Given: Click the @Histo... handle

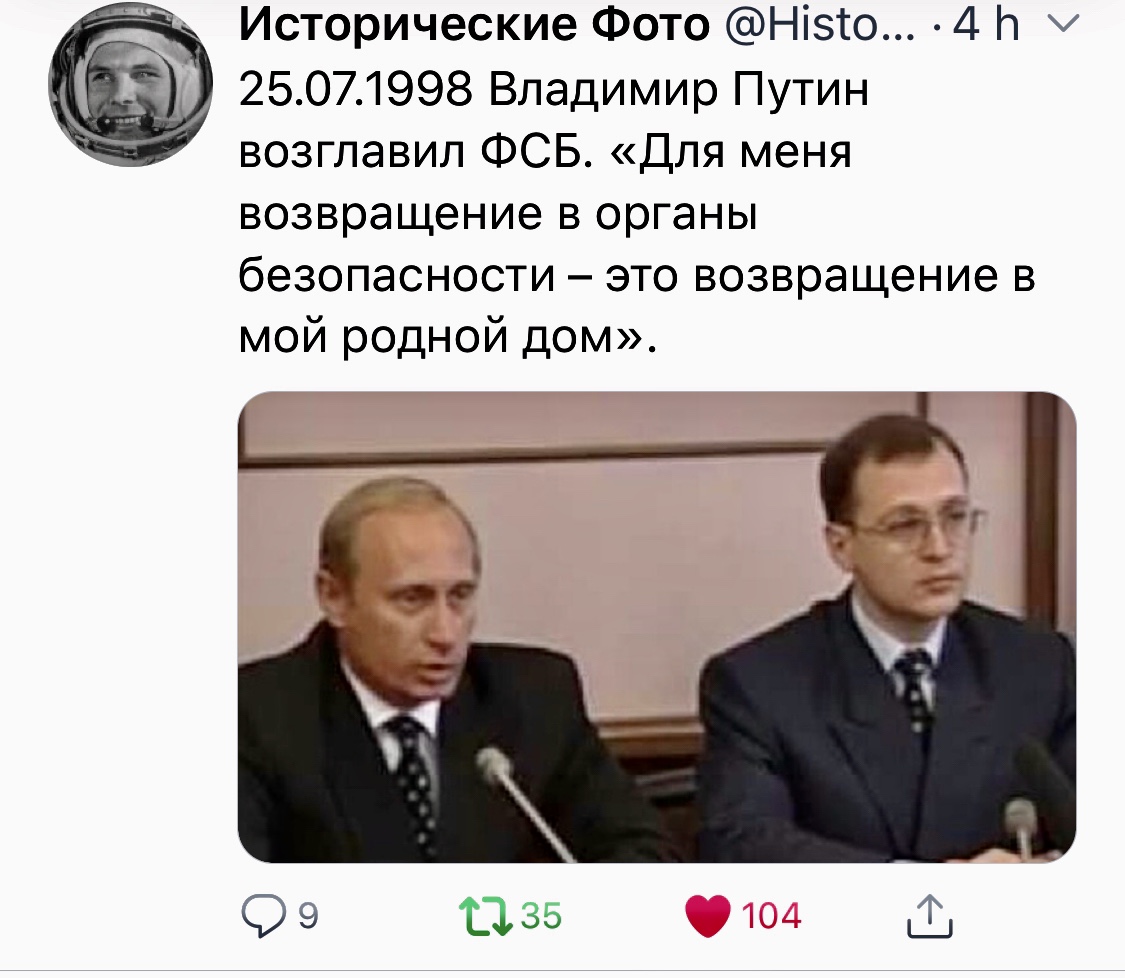Looking at the screenshot, I should click(x=820, y=24).
